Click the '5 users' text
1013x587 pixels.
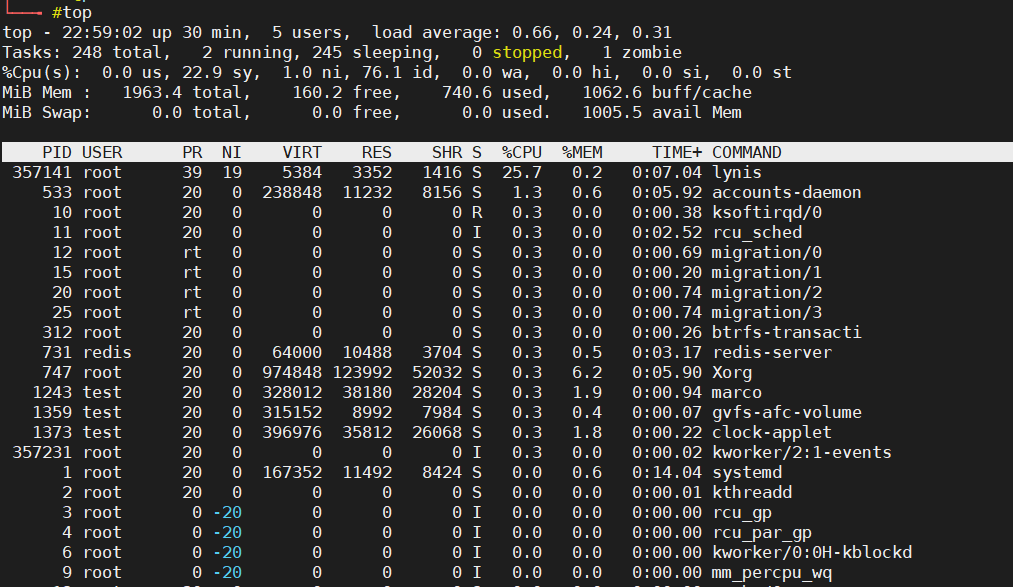tap(307, 32)
